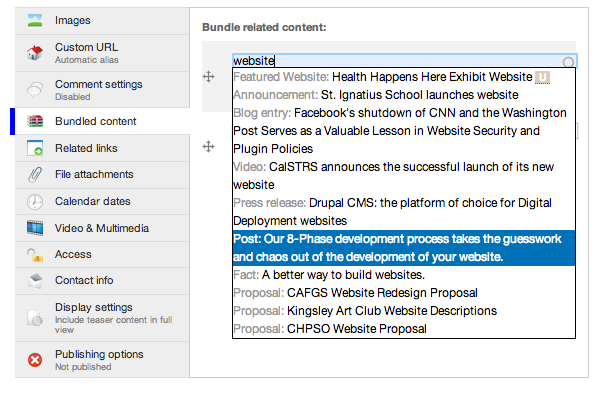Click the Calendar dates clock icon
Screen dimensions: 597x396
[35, 201]
